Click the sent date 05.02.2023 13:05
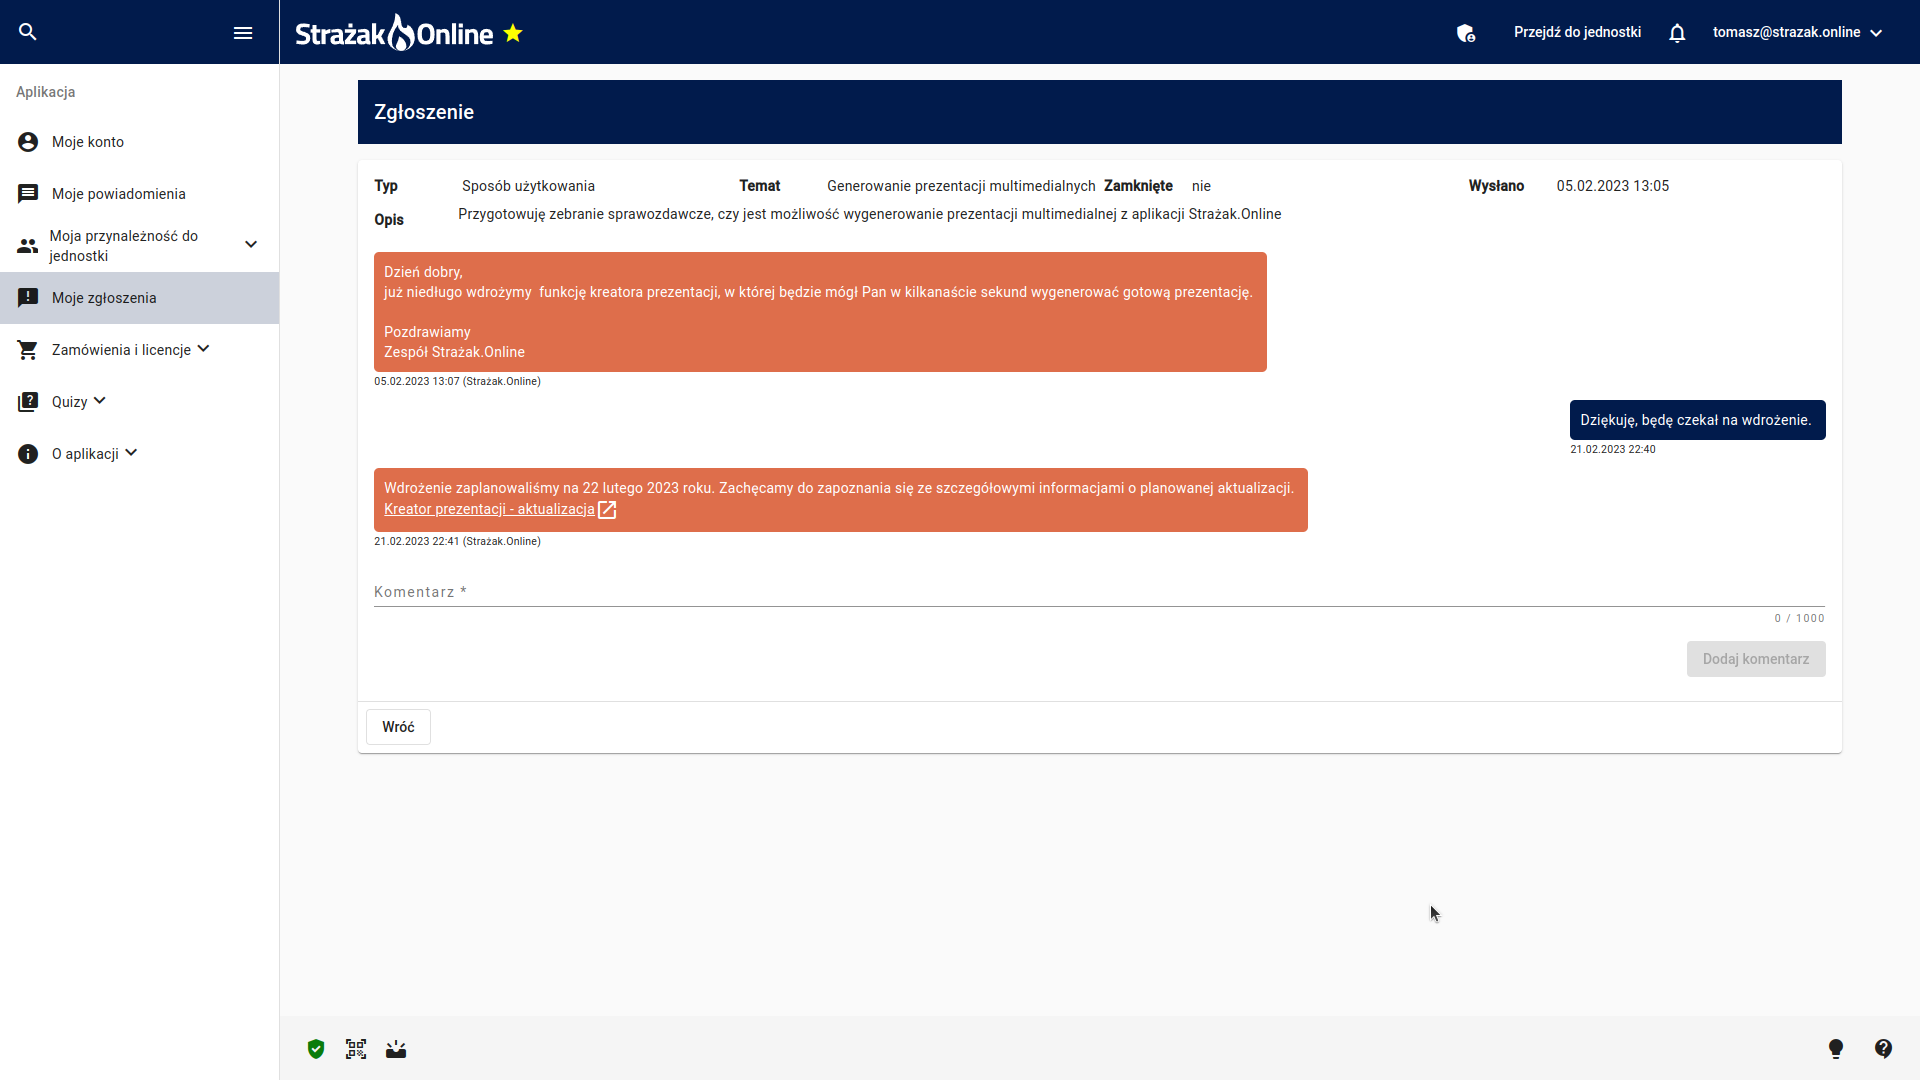The height and width of the screenshot is (1080, 1920). (x=1612, y=186)
